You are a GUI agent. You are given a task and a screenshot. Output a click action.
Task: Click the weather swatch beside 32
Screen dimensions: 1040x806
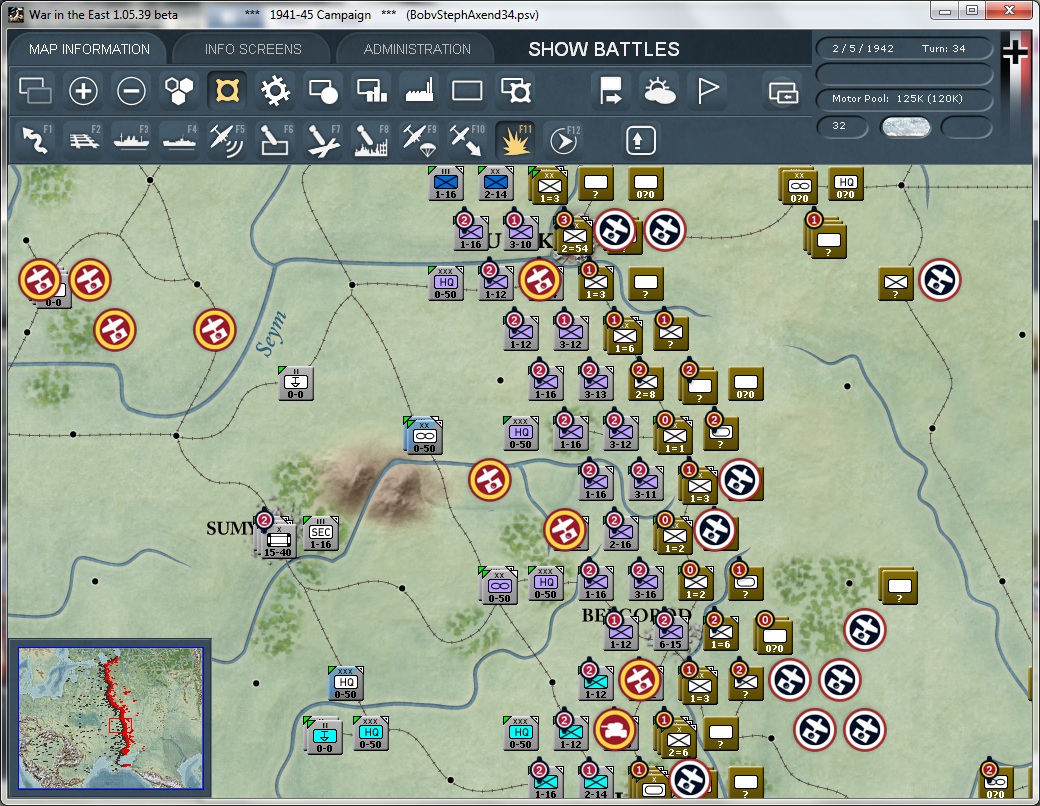pos(905,127)
